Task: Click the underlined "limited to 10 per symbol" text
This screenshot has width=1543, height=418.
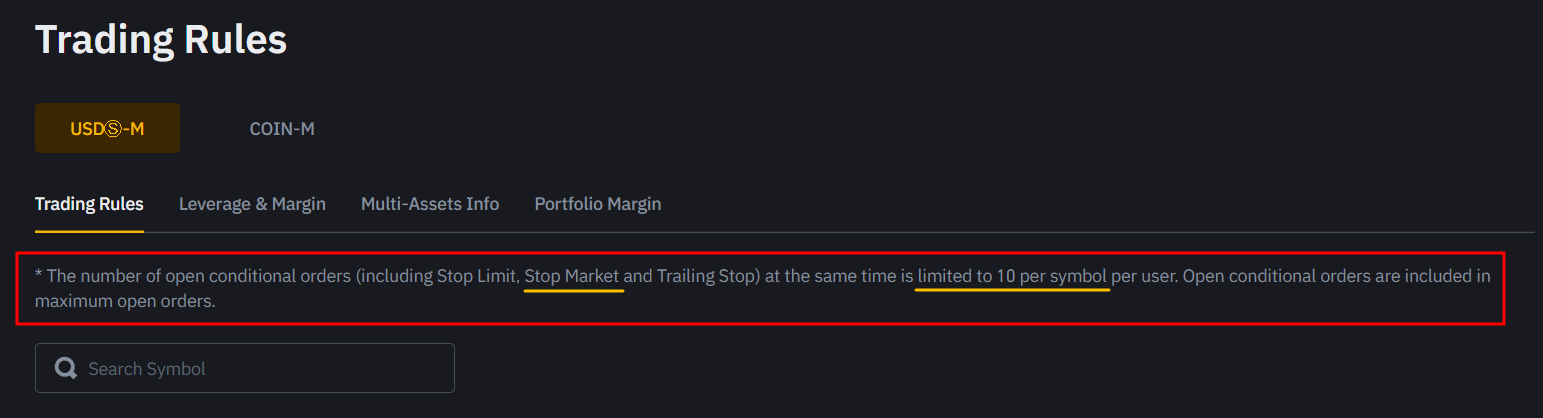Action: click(x=1012, y=276)
